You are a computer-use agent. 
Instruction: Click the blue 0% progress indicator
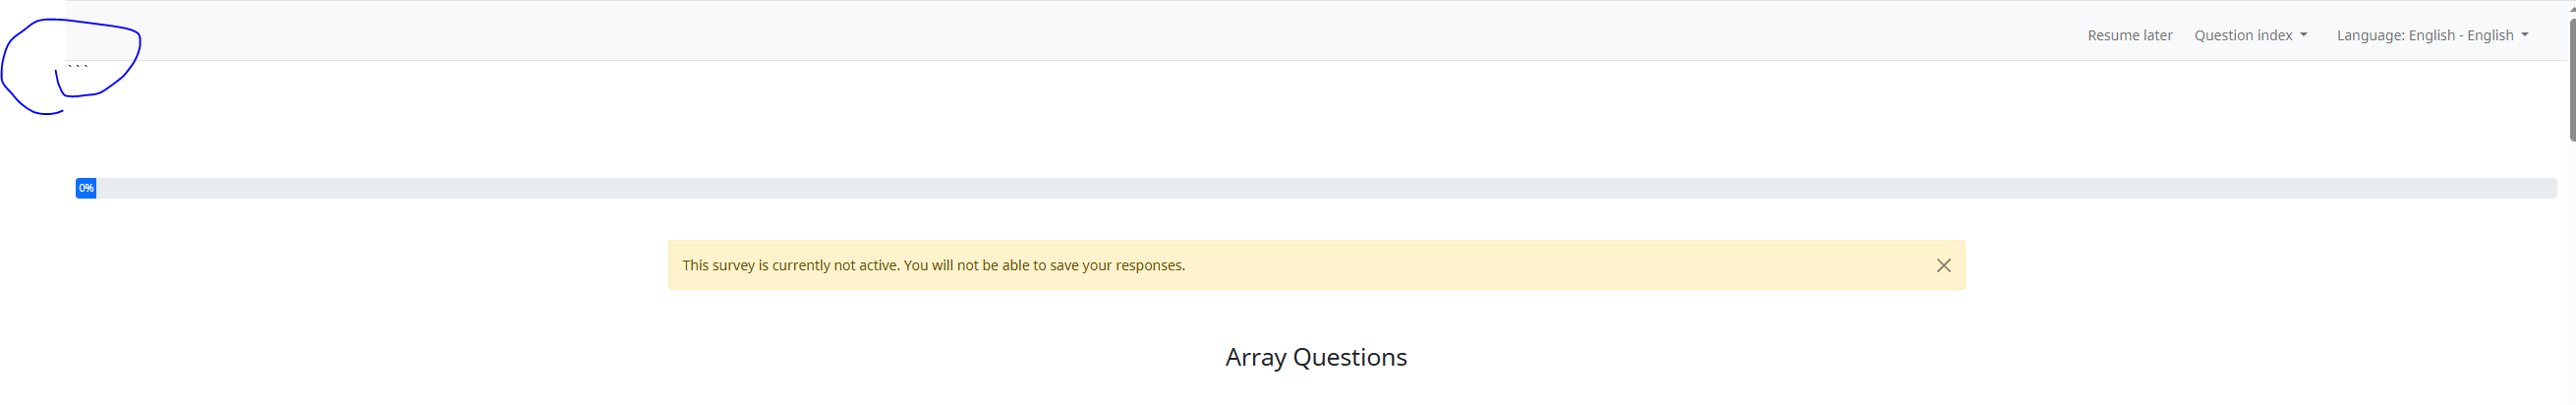[86, 188]
